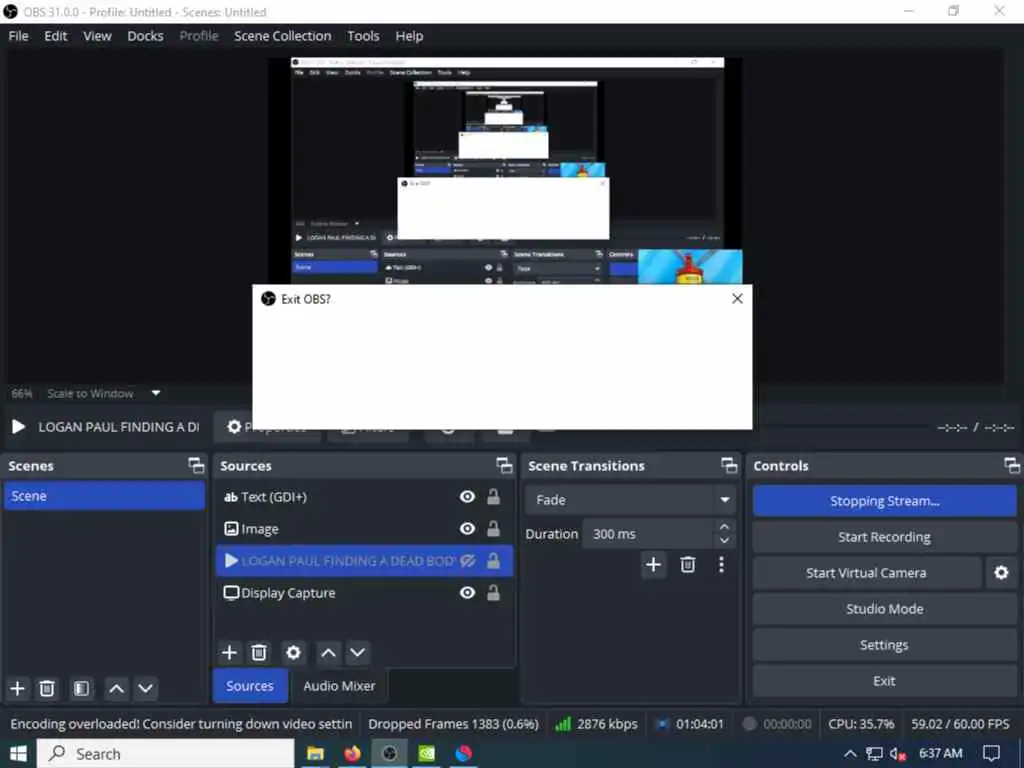This screenshot has height=768, width=1024.
Task: Show hidden system tray icons
Action: click(850, 754)
